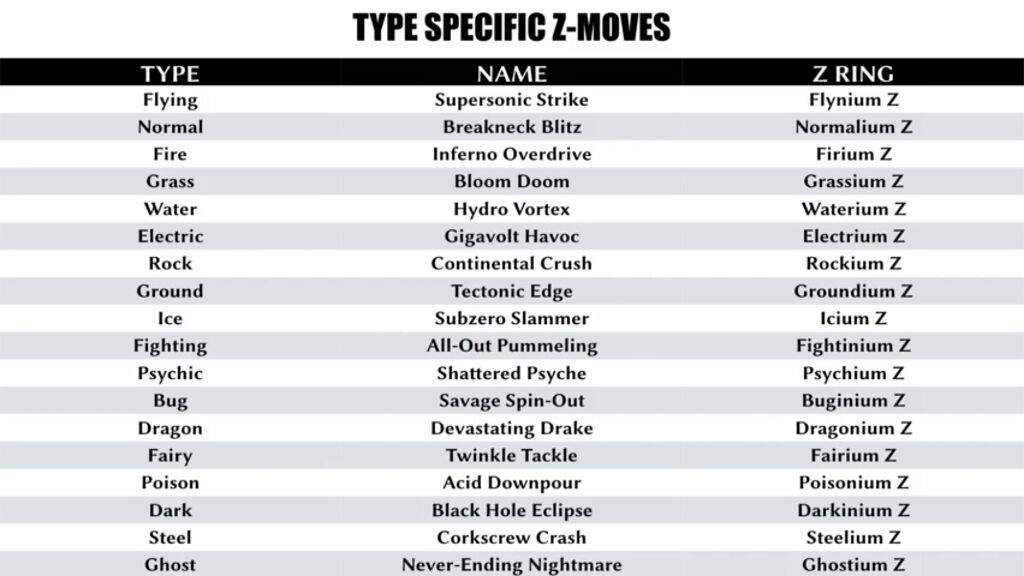Select the Continental Crush text
Image resolution: width=1024 pixels, height=576 pixels.
pos(511,264)
